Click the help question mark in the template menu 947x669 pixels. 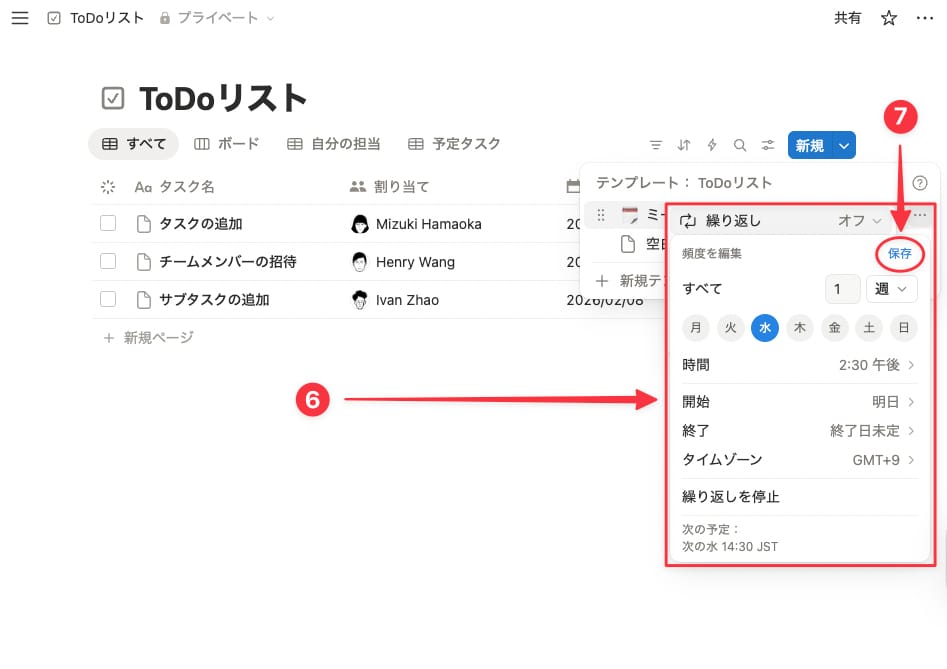pos(921,182)
